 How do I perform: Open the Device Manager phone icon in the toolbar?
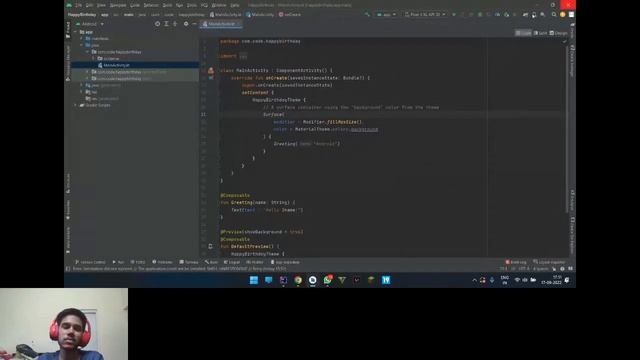click(534, 14)
